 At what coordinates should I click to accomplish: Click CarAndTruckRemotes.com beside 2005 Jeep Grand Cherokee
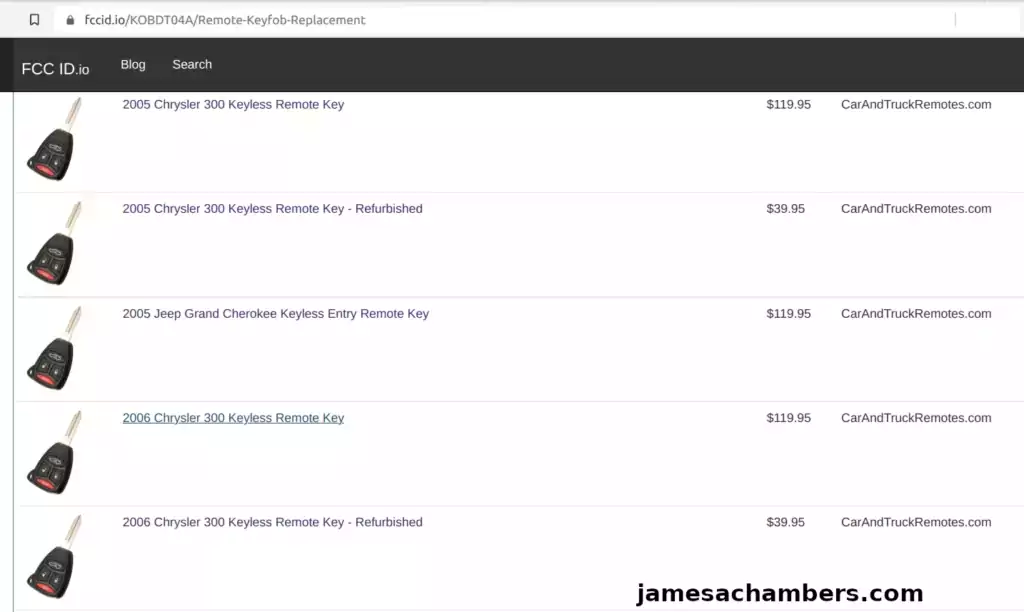pos(916,314)
